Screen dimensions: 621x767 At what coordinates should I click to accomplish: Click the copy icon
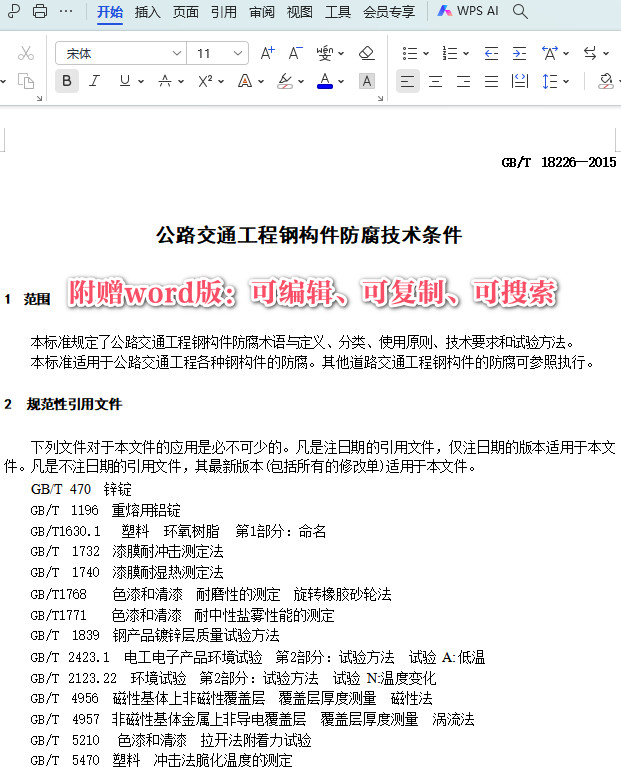(x=26, y=81)
